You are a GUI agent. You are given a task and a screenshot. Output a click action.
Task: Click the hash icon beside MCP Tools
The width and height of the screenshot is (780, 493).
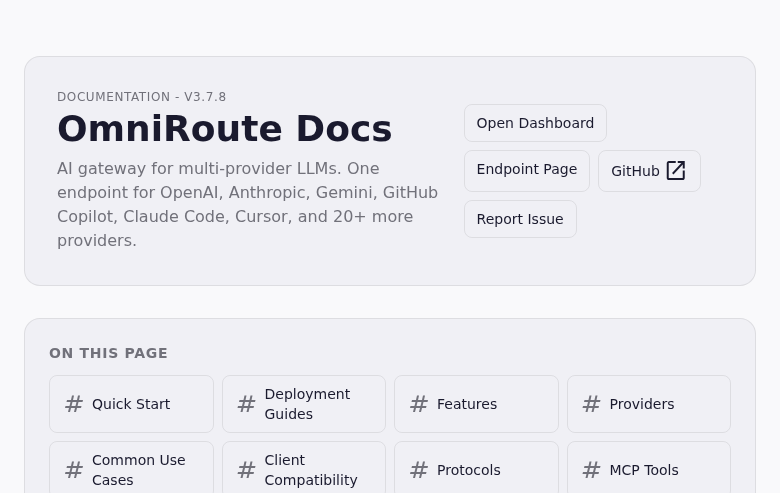pos(591,470)
